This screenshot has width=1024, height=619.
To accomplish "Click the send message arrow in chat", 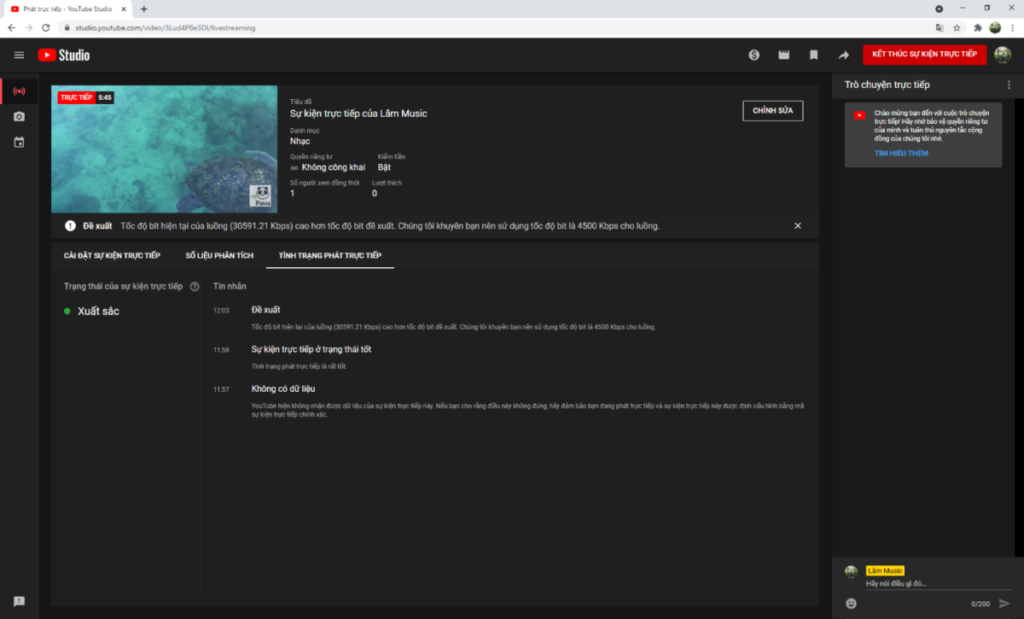I will pos(1004,603).
